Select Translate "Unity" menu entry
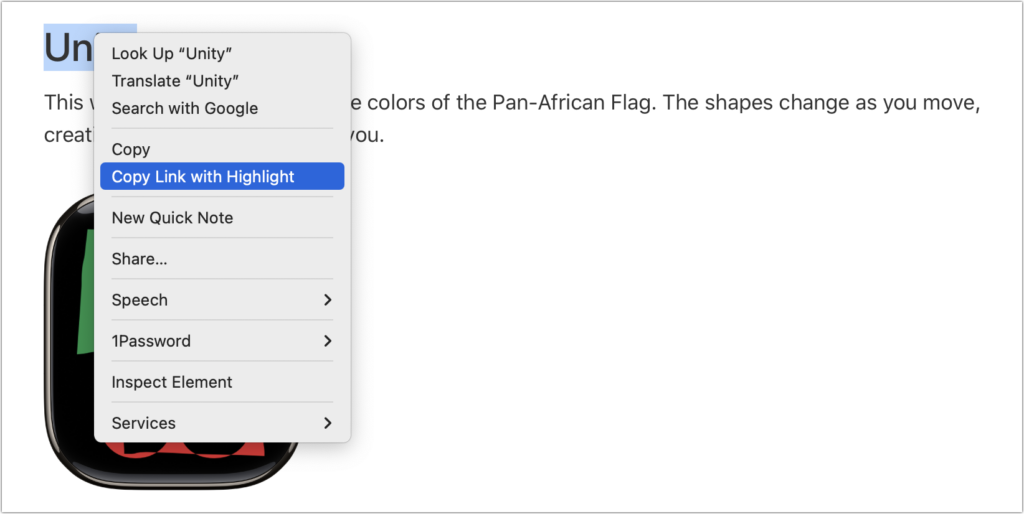 [175, 81]
